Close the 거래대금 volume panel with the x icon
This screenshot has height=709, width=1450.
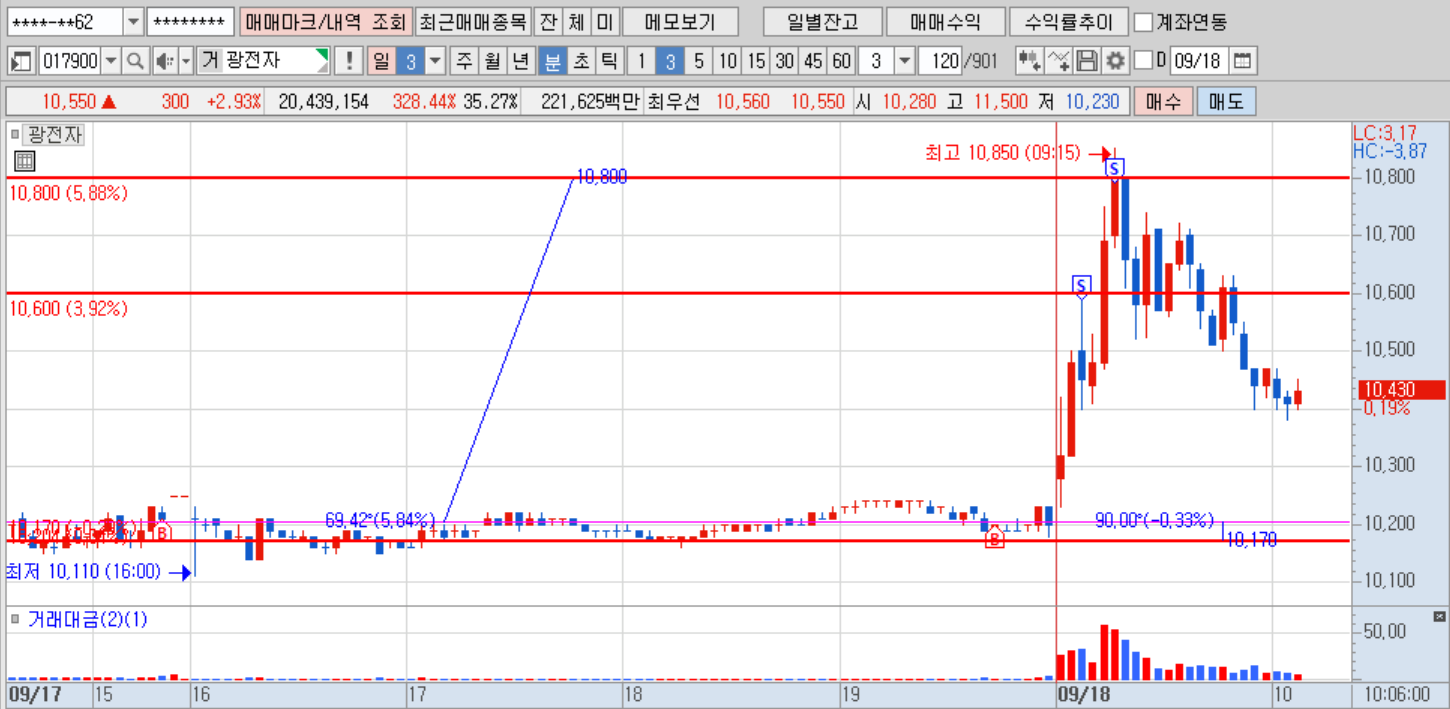pyautogui.click(x=1440, y=616)
